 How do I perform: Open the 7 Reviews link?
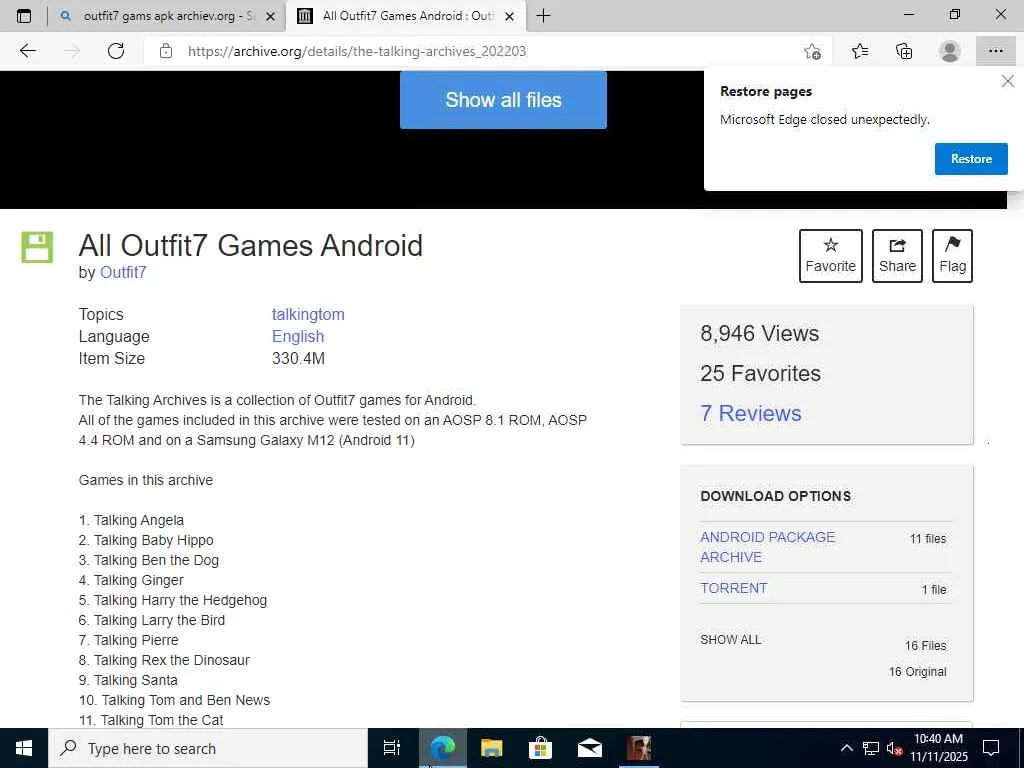pos(750,413)
